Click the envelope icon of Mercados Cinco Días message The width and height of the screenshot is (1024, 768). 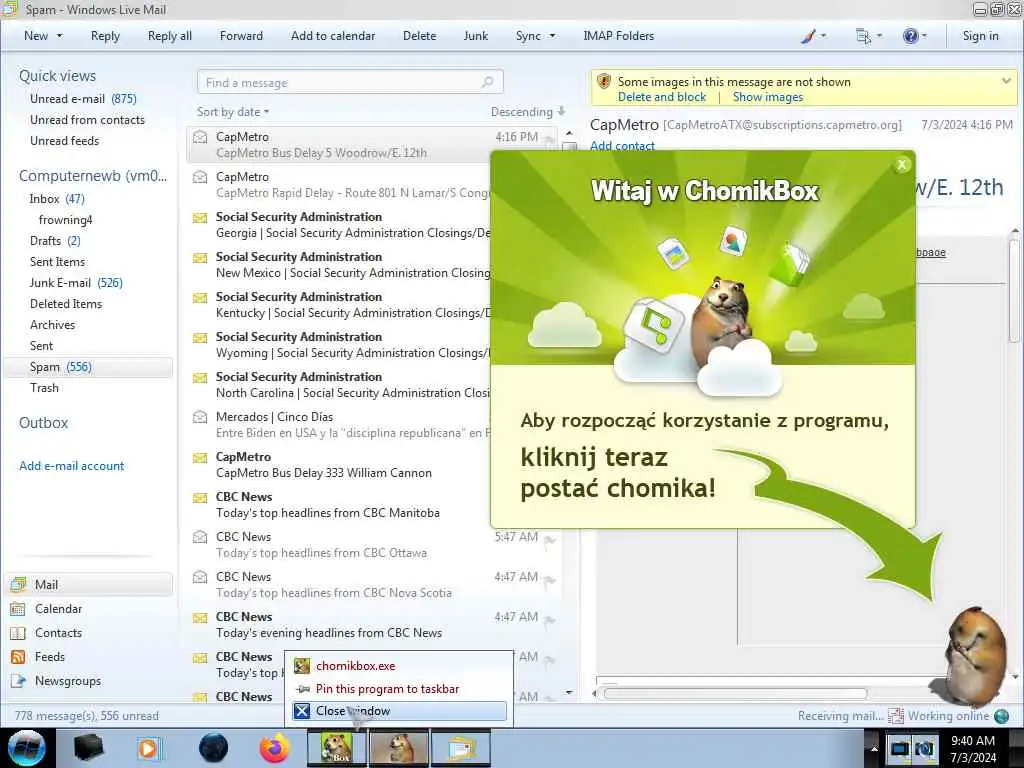coord(200,417)
